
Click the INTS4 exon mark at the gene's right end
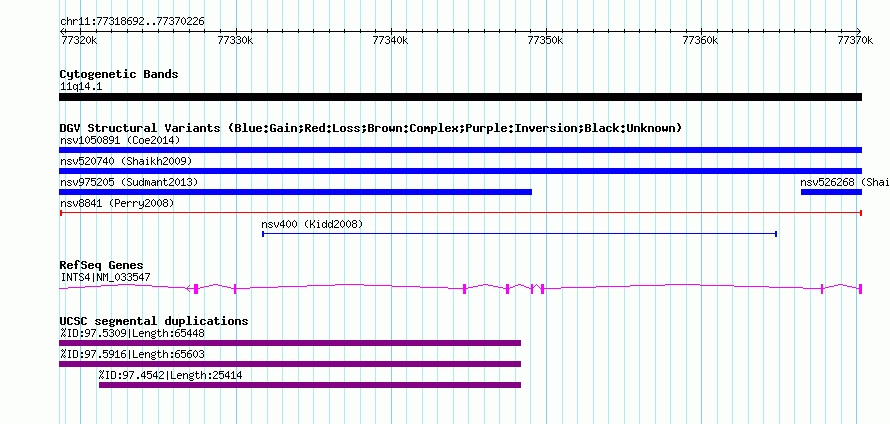click(860, 288)
